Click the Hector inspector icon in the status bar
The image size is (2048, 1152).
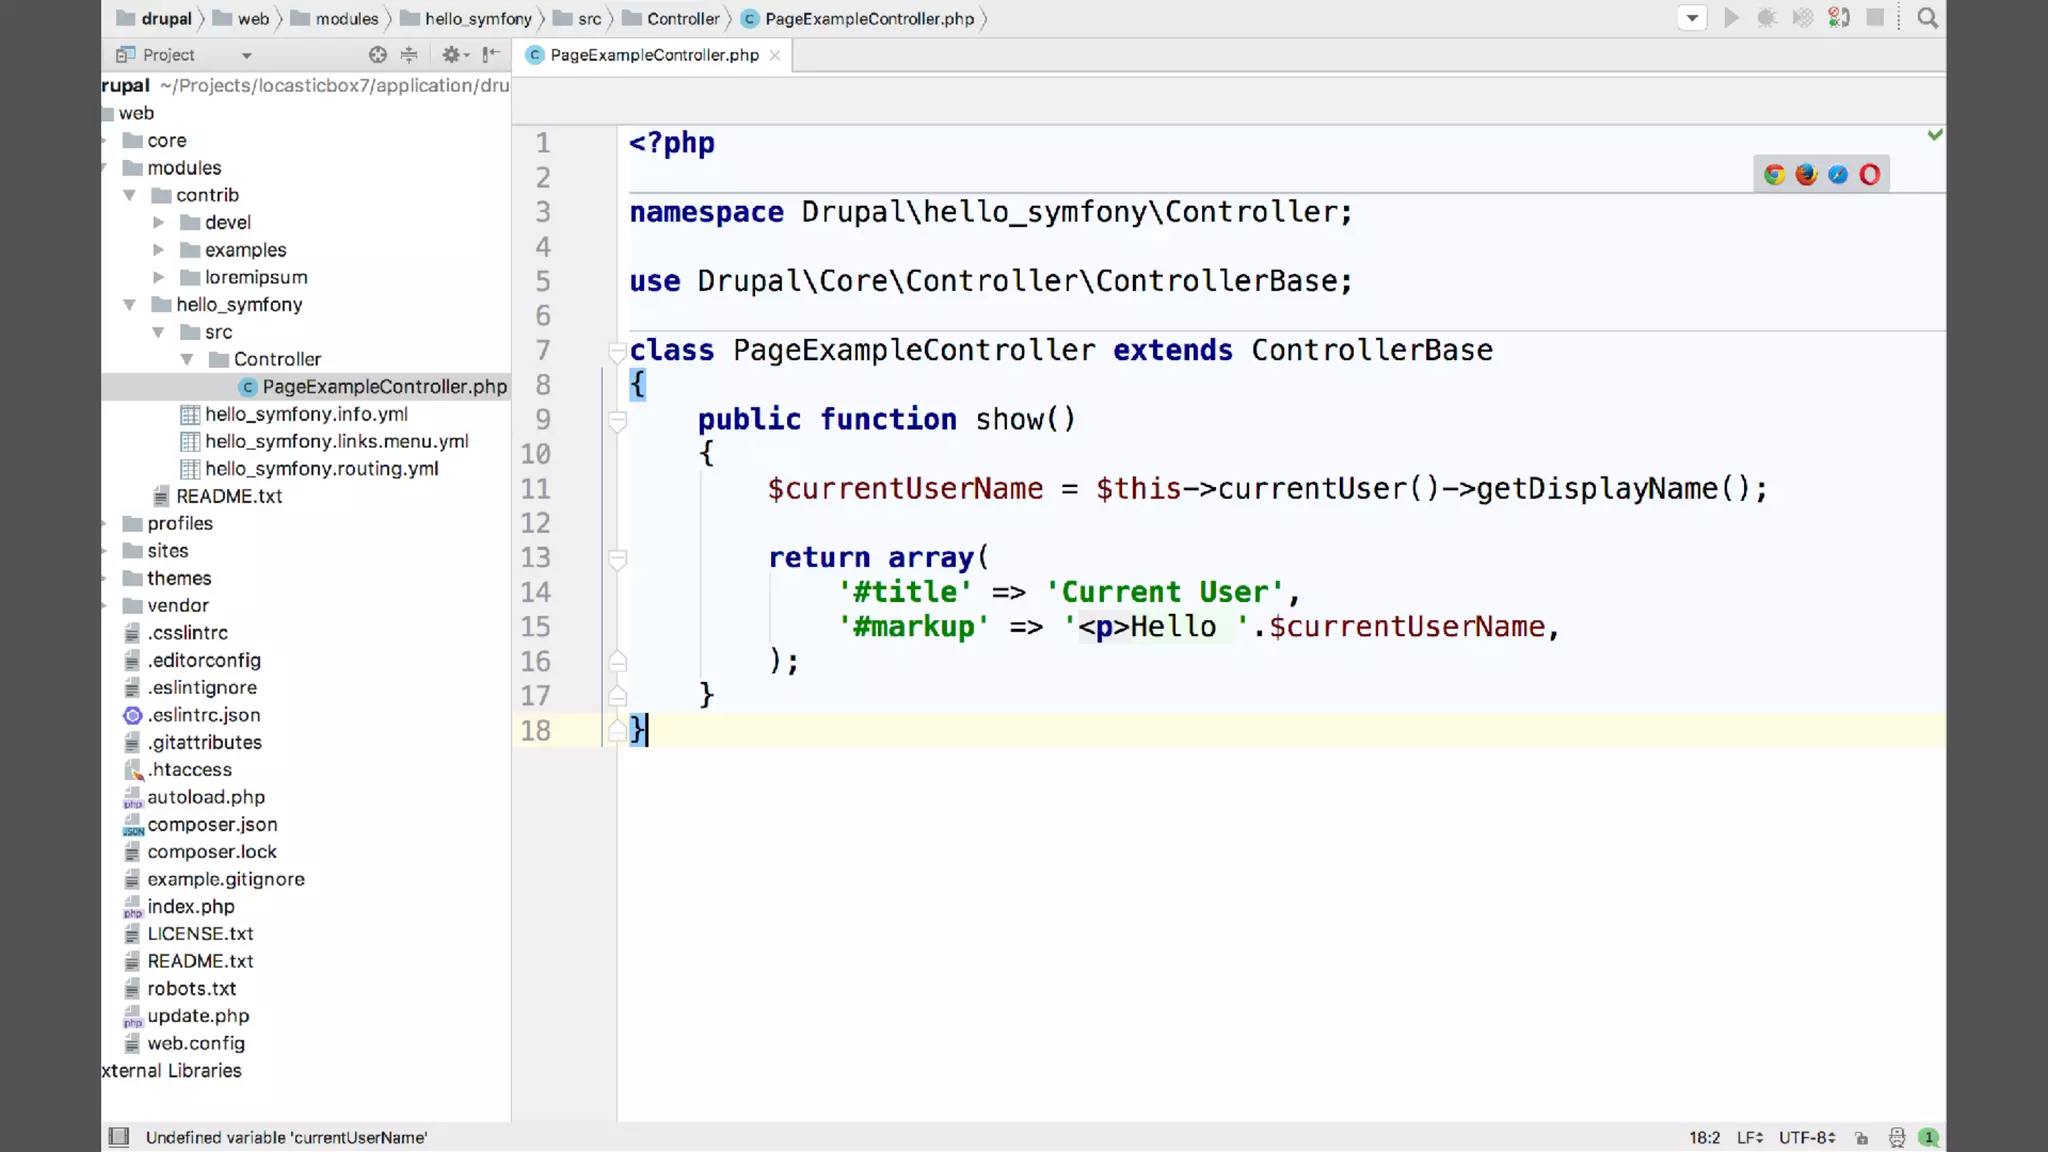(1896, 1137)
